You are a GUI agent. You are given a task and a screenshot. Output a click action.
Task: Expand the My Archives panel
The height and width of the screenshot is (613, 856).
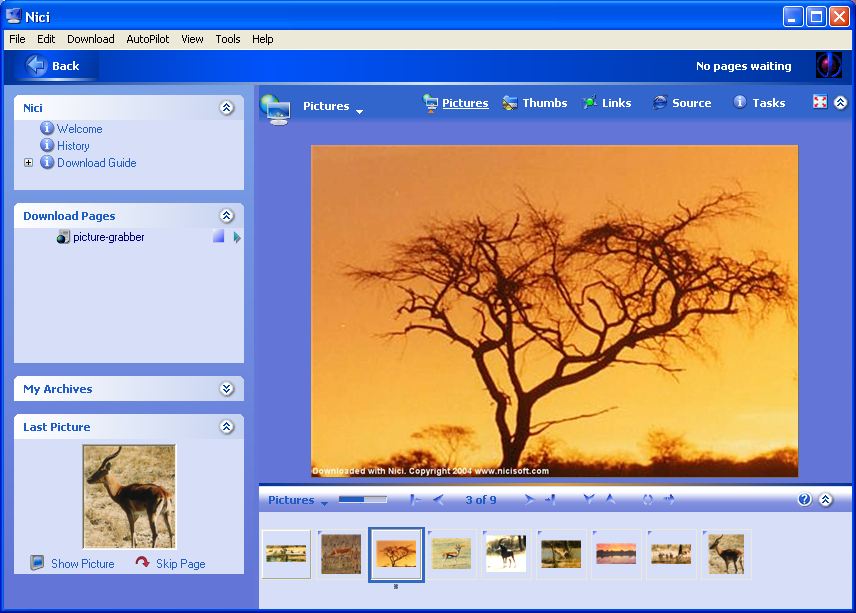(227, 389)
